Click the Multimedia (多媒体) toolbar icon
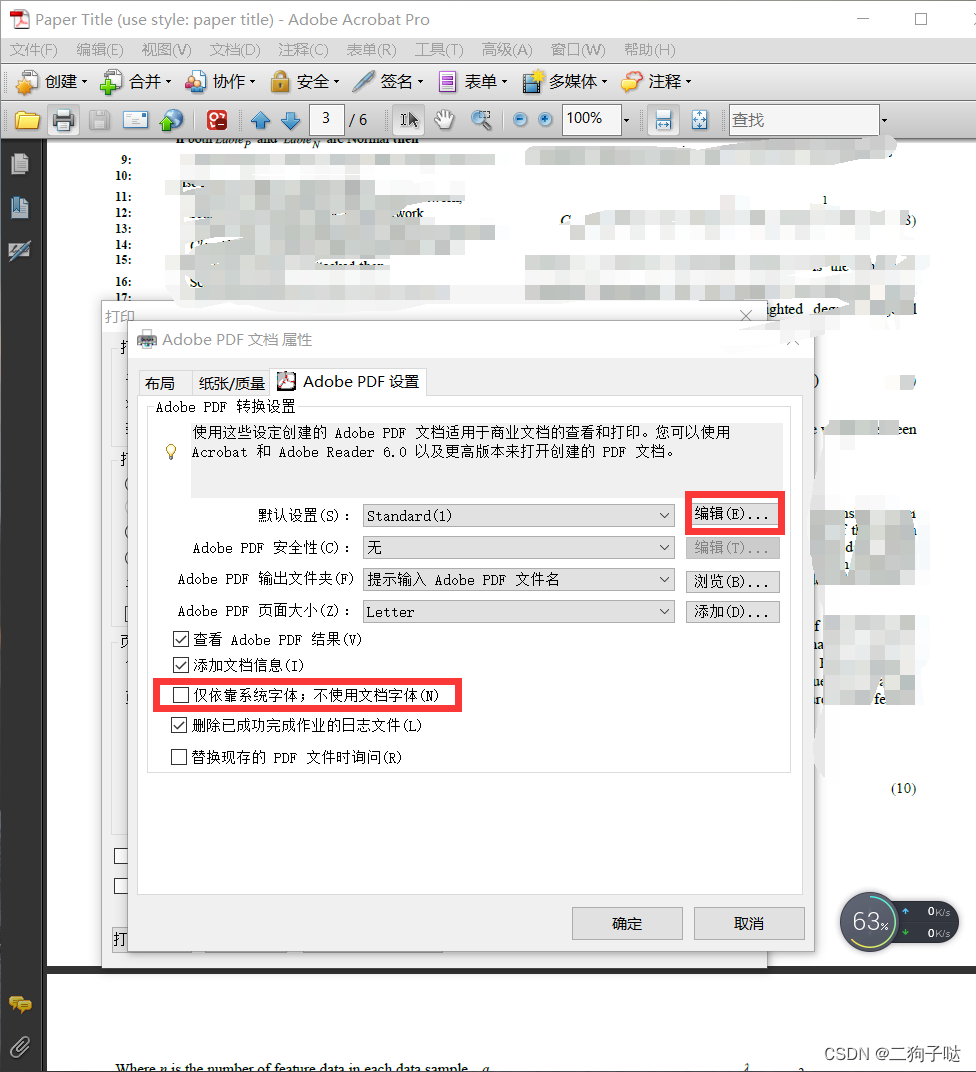 pyautogui.click(x=564, y=81)
